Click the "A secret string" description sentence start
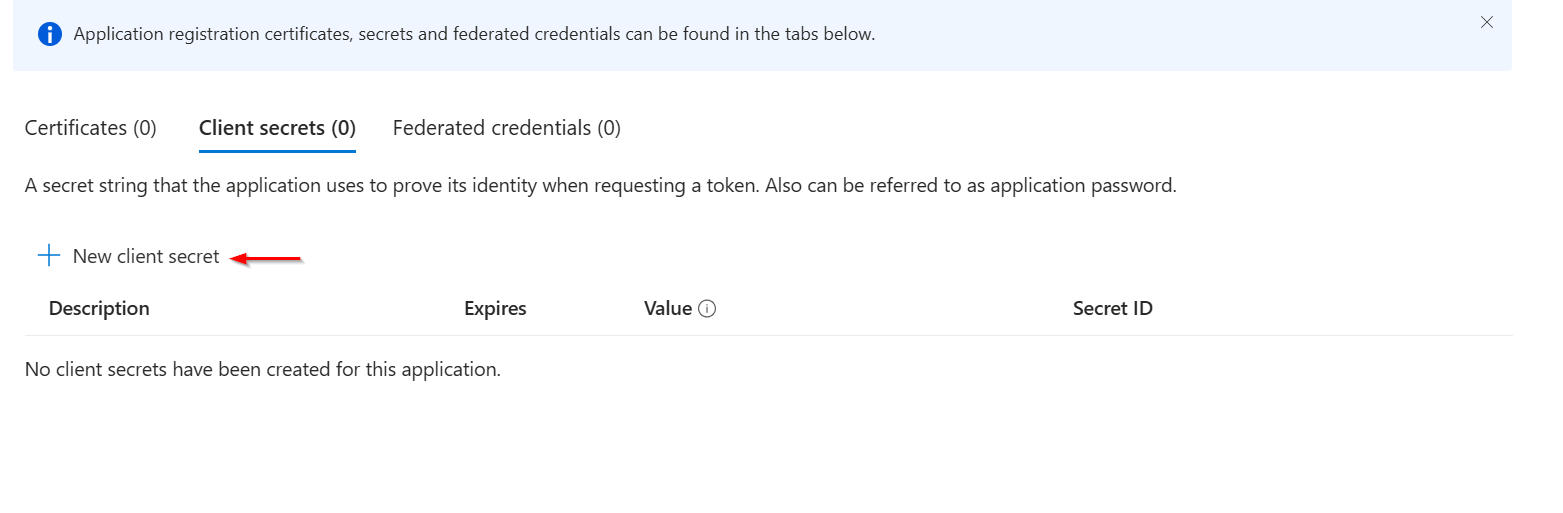The width and height of the screenshot is (1563, 513). point(80,186)
